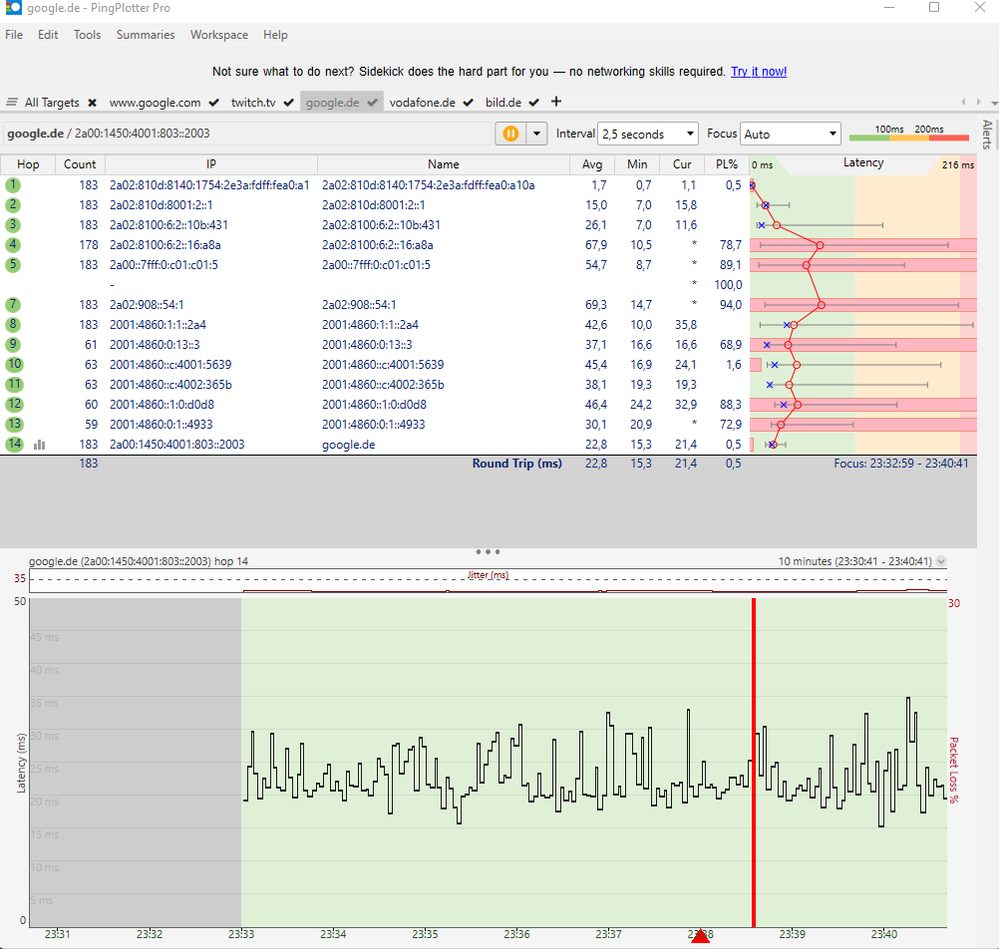The width and height of the screenshot is (999, 949).
Task: Click the bar-graph icon on hop 14
Action: click(x=39, y=444)
